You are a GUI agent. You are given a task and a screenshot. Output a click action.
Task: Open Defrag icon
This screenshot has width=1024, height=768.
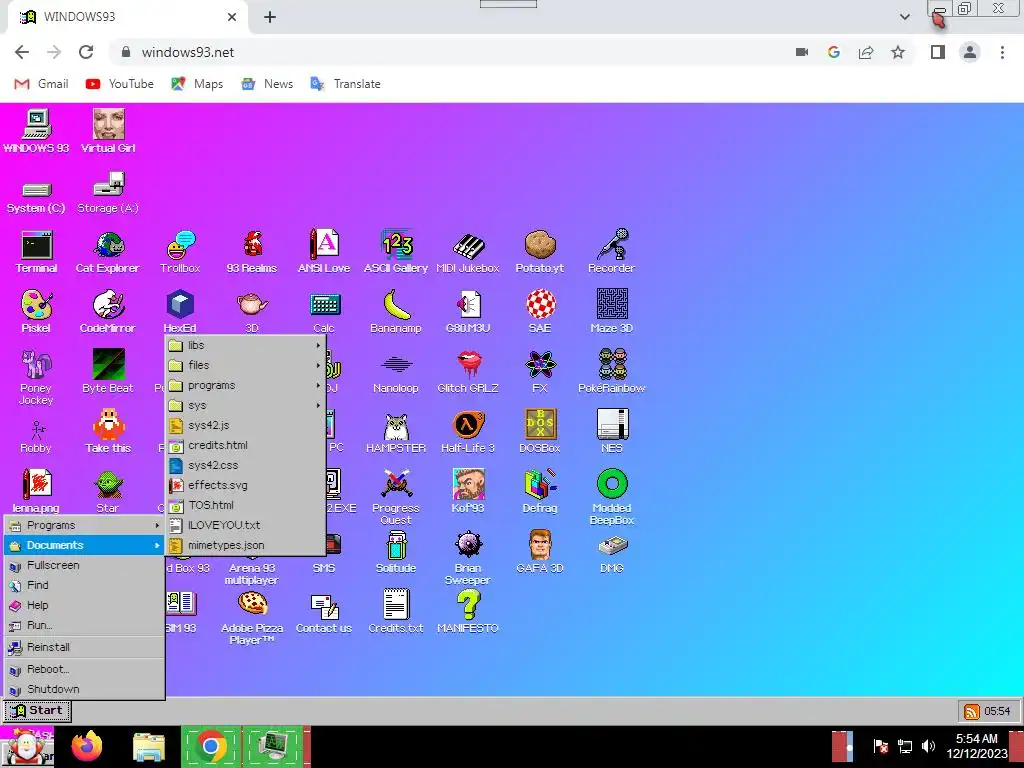tap(539, 492)
